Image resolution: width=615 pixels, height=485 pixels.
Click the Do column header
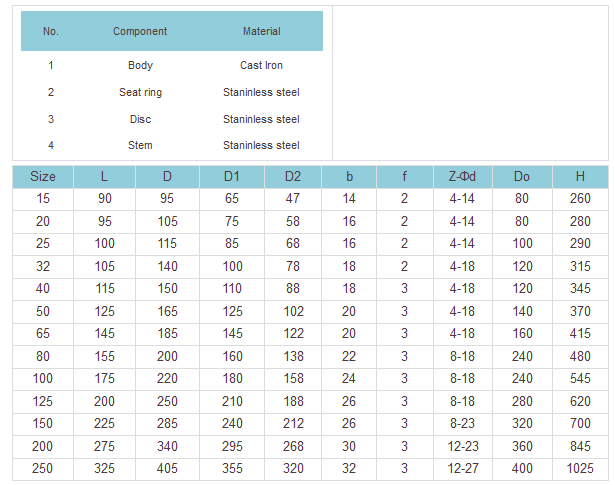point(522,177)
